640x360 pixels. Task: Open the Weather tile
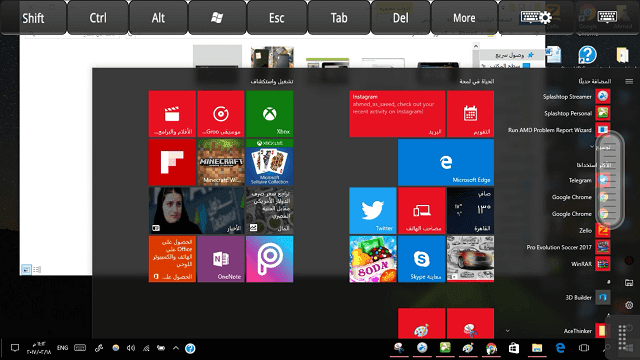click(470, 211)
